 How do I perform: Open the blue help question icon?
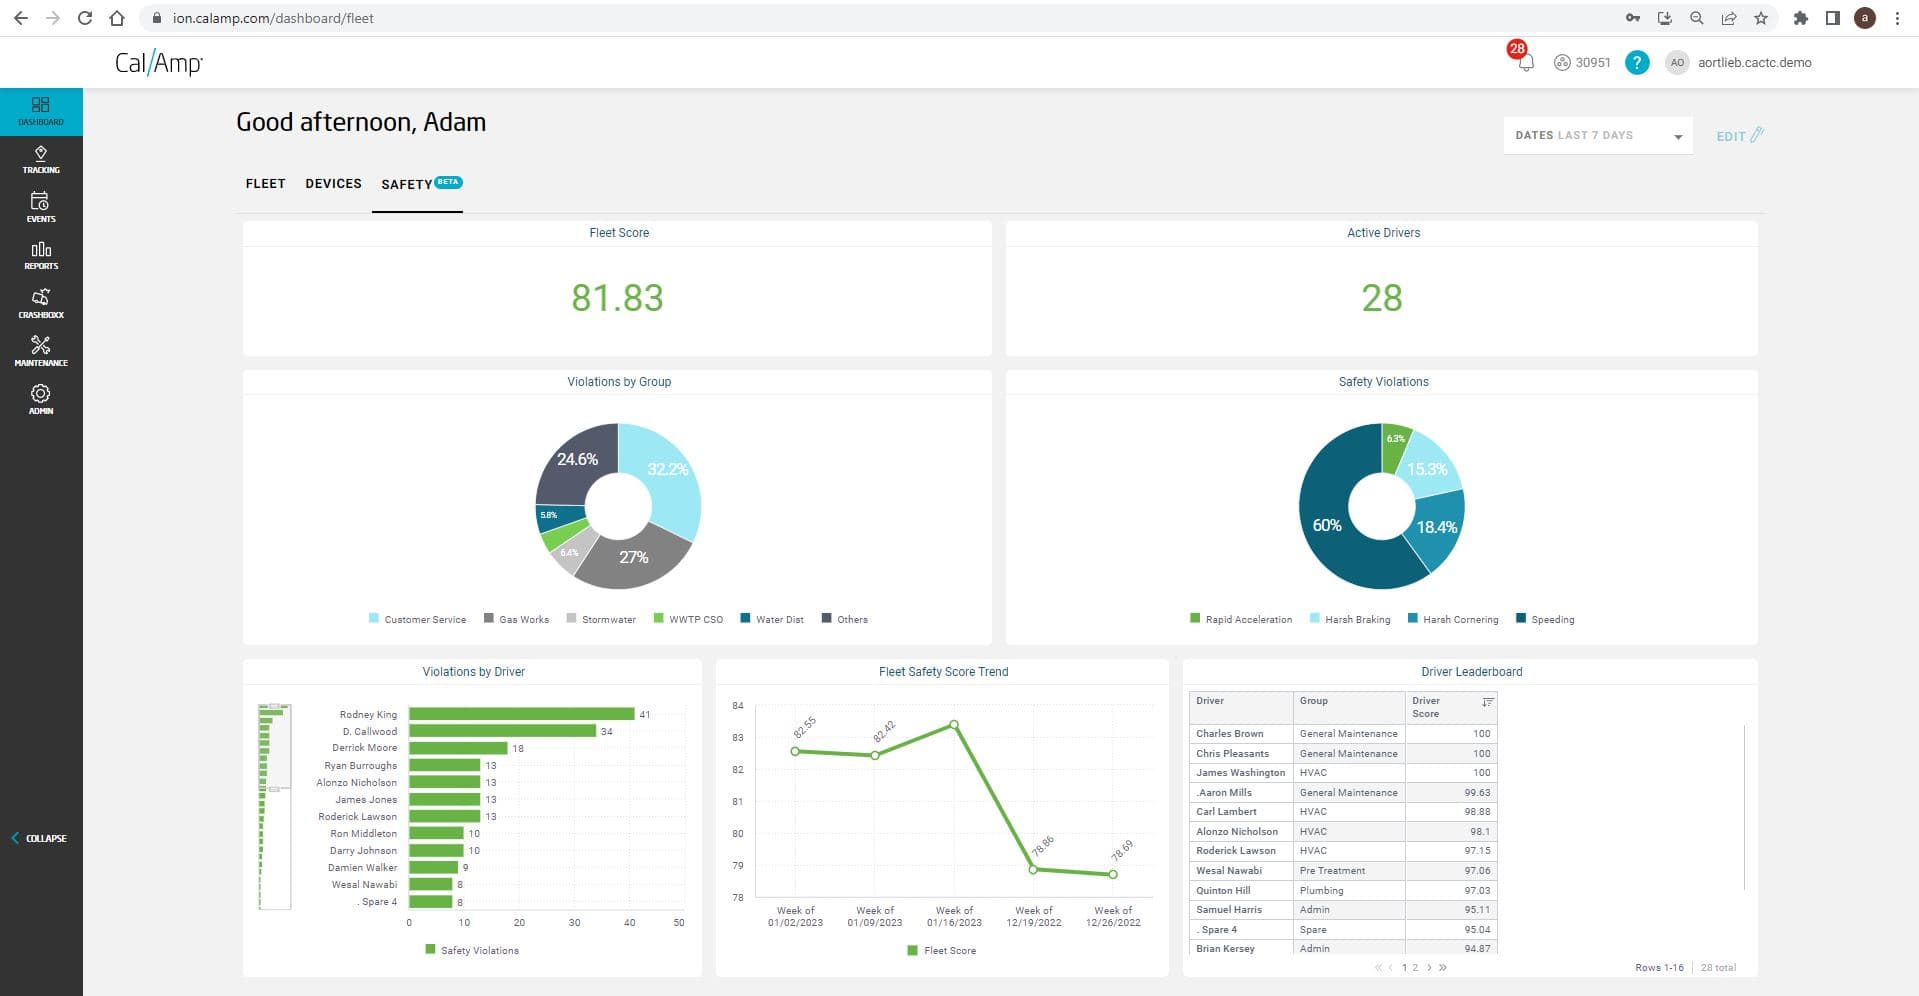coord(1636,63)
